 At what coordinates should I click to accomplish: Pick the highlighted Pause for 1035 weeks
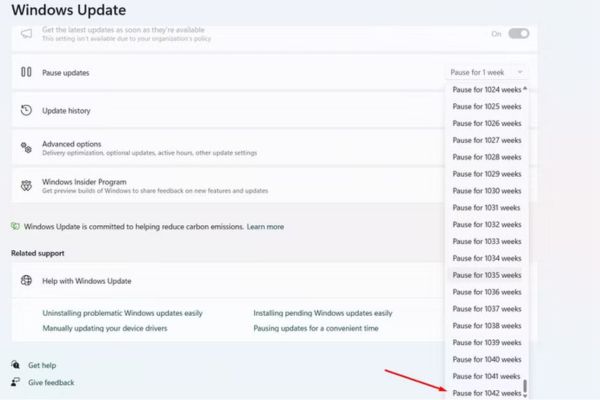(x=487, y=275)
